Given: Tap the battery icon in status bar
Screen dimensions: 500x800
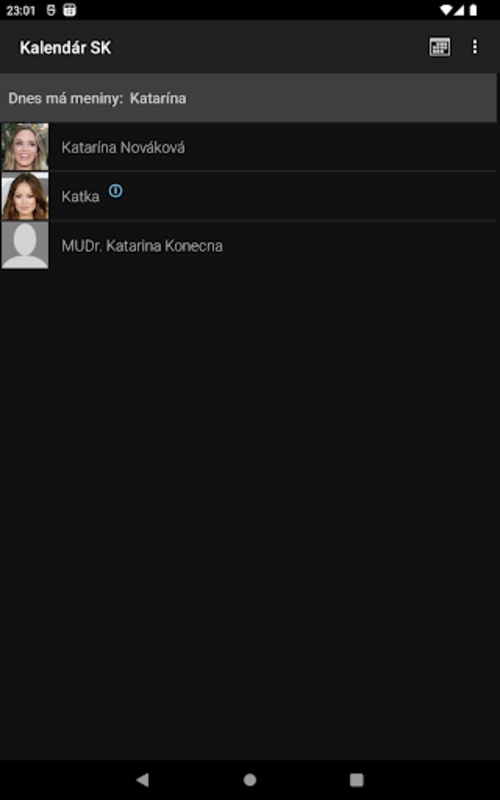Looking at the screenshot, I should (x=473, y=10).
